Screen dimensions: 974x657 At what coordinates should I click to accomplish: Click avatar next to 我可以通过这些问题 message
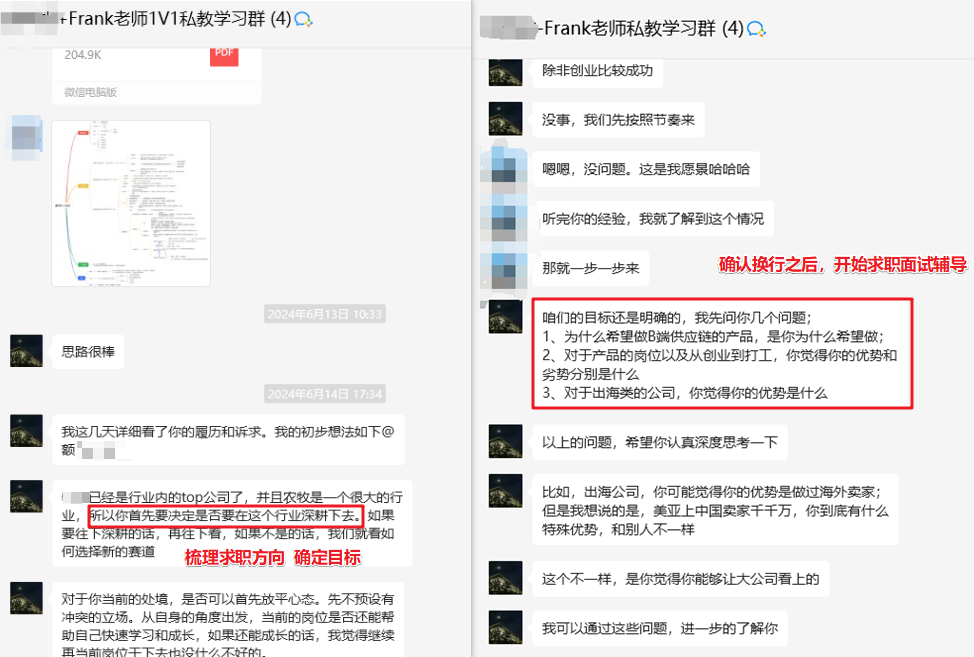506,628
